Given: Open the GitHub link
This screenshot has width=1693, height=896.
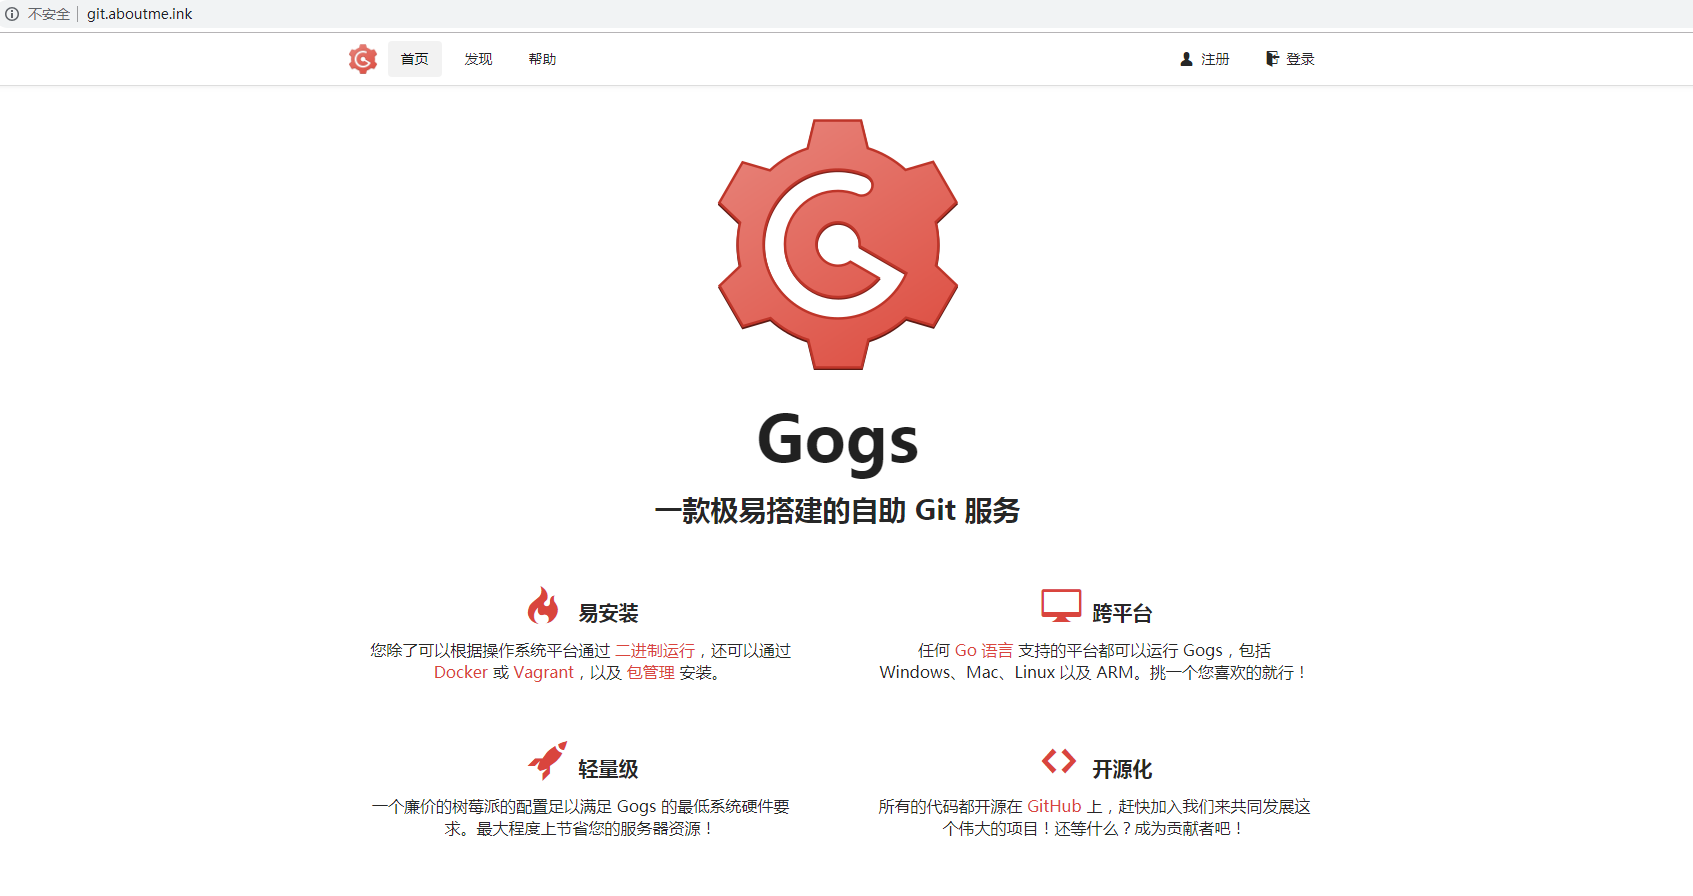Looking at the screenshot, I should point(1054,806).
